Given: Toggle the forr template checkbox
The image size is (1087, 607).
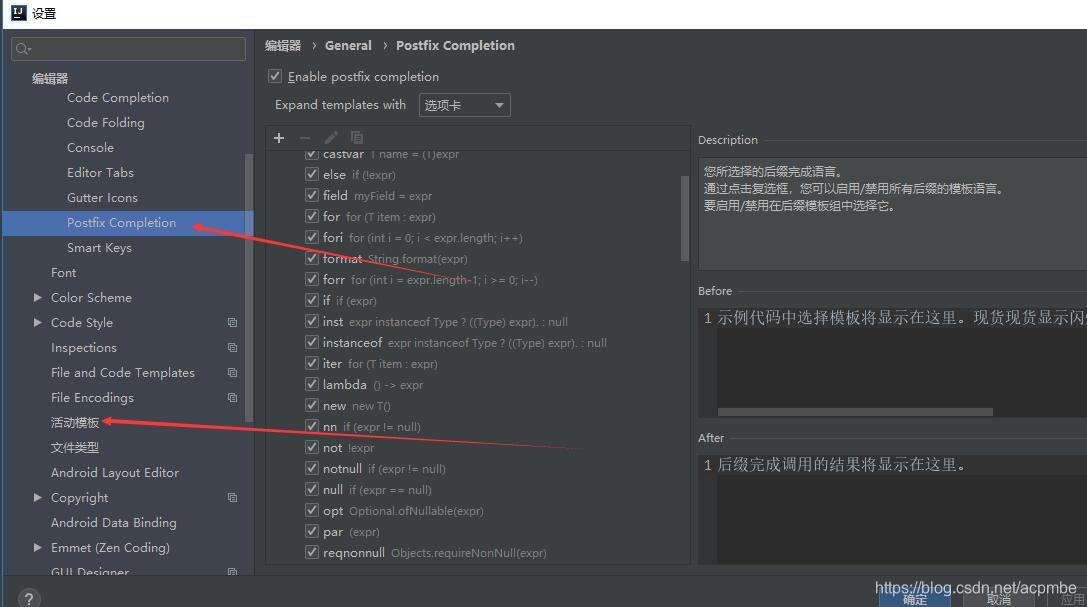Looking at the screenshot, I should pyautogui.click(x=312, y=279).
